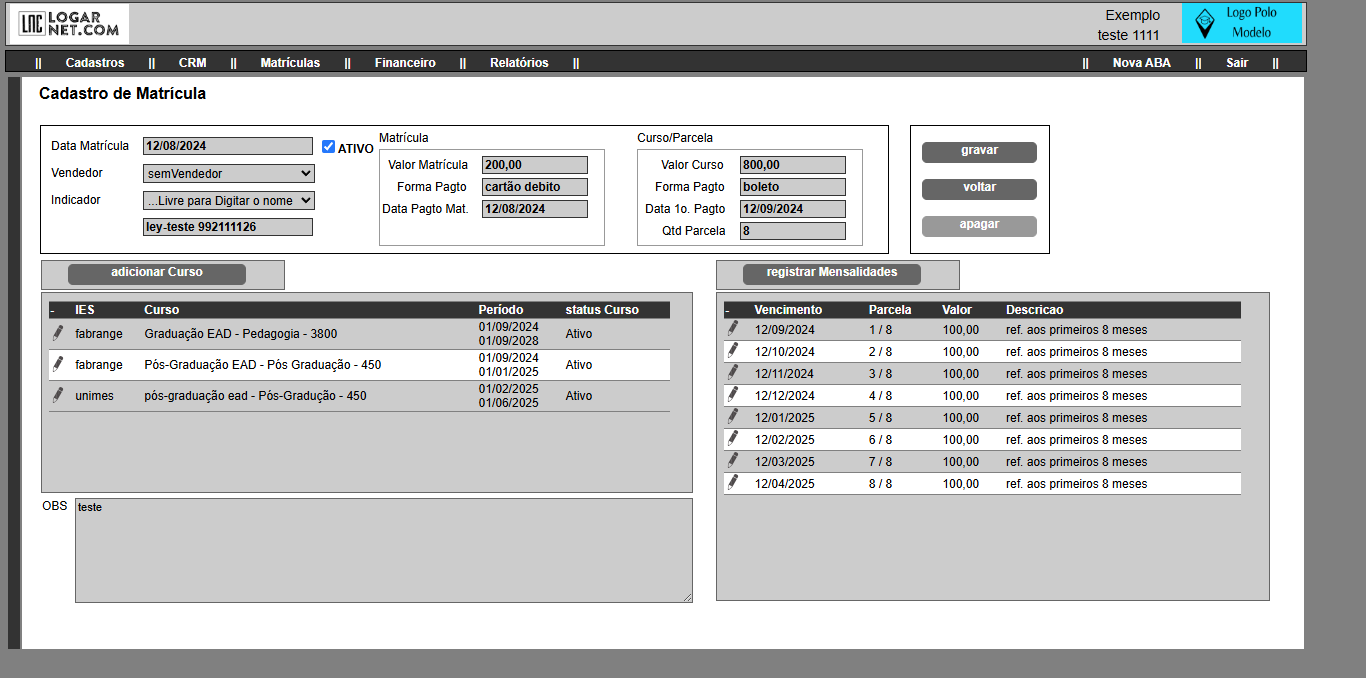Image resolution: width=1366 pixels, height=678 pixels.
Task: Open the Vendedor dropdown
Action: (x=228, y=173)
